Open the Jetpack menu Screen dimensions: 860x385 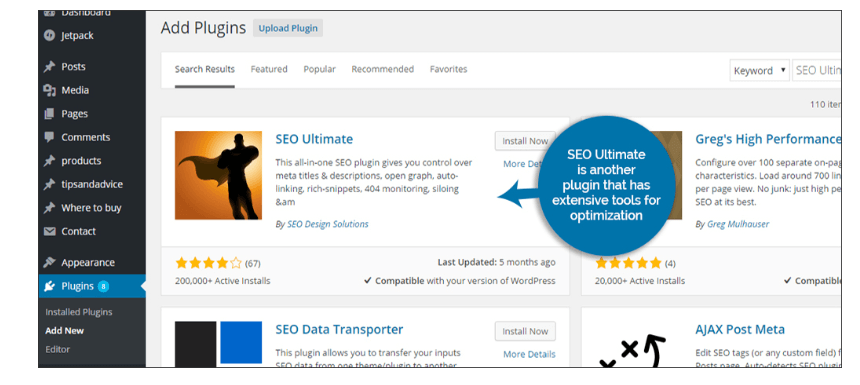pos(77,36)
